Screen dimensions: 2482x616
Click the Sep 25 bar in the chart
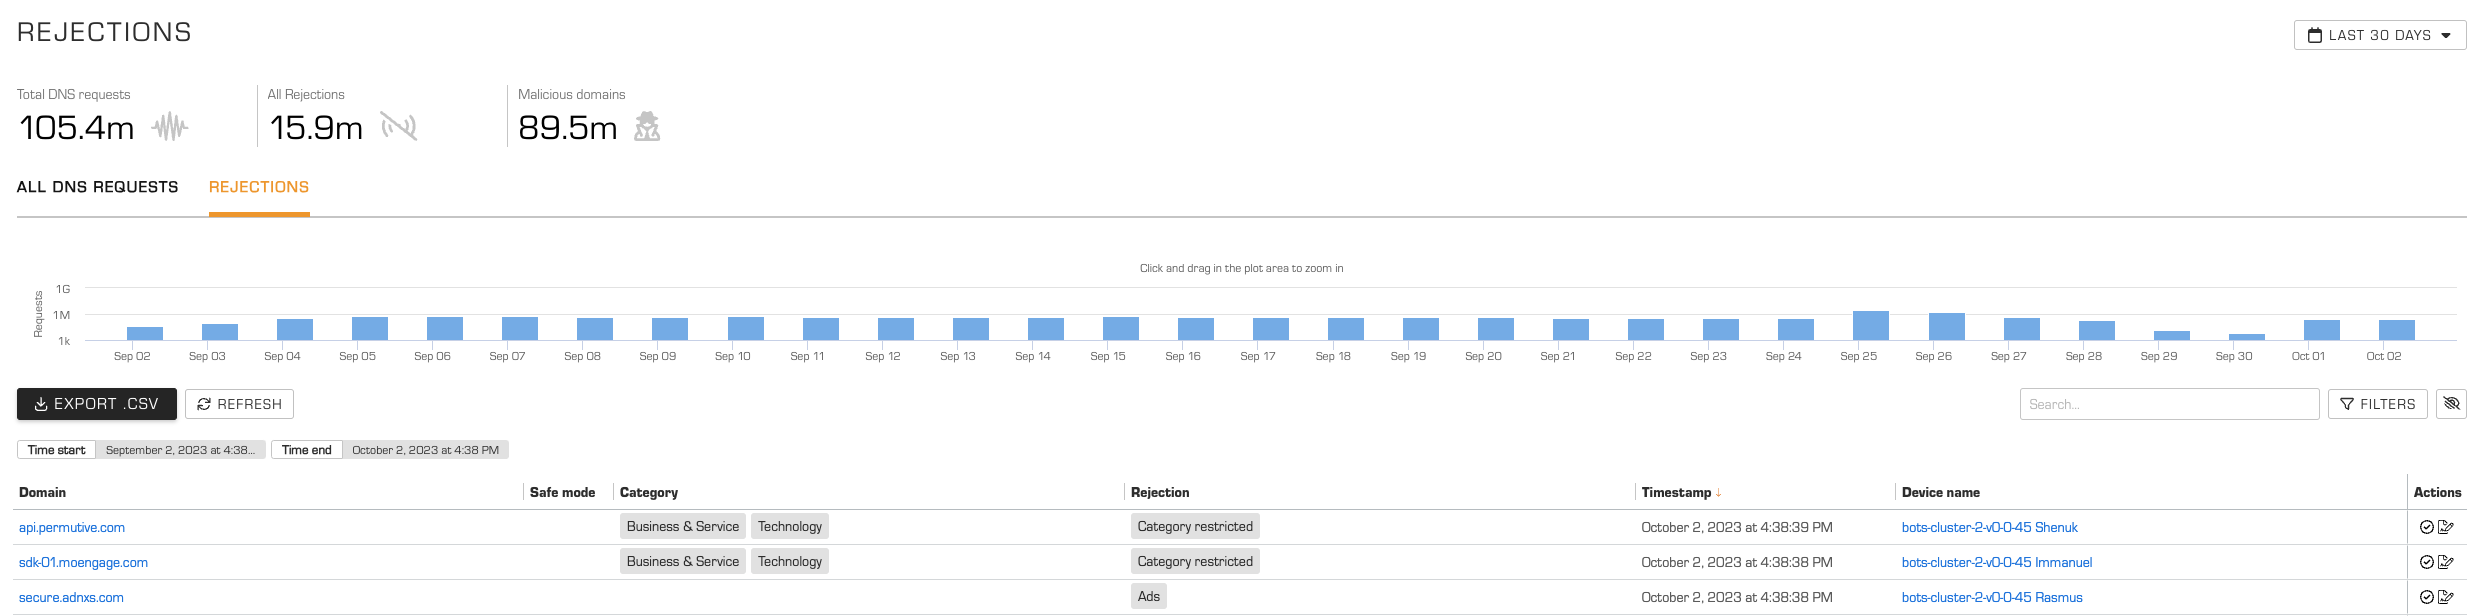[1870, 326]
